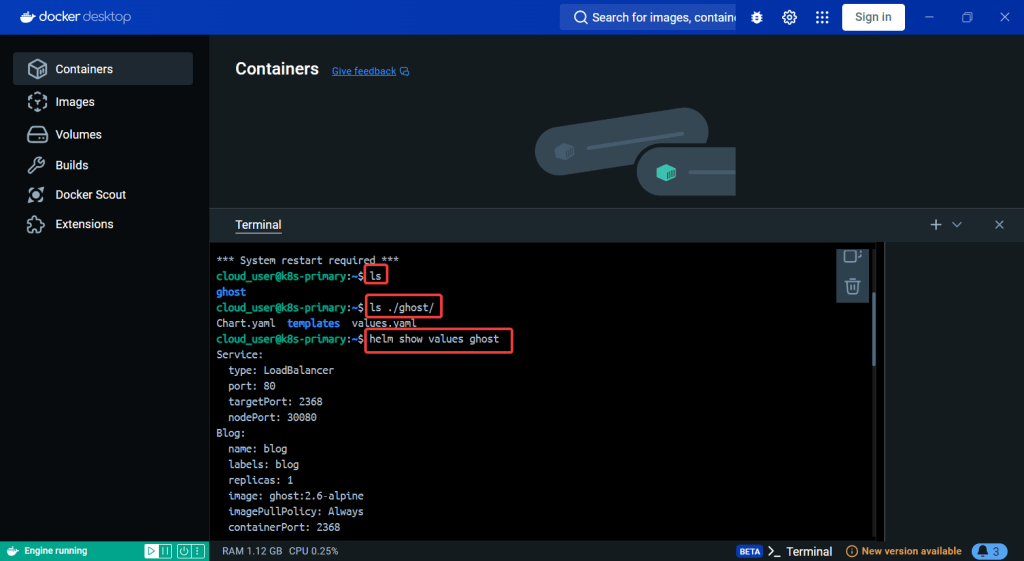The image size is (1024, 561).
Task: Open the apps grid menu icon
Action: (822, 17)
